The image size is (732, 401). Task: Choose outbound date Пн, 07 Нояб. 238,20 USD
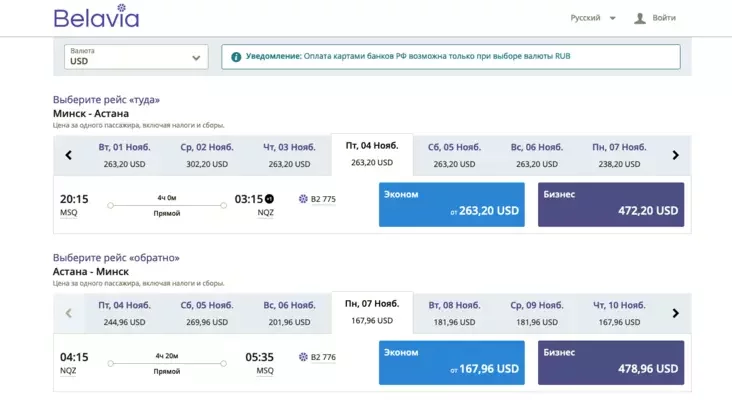619,155
